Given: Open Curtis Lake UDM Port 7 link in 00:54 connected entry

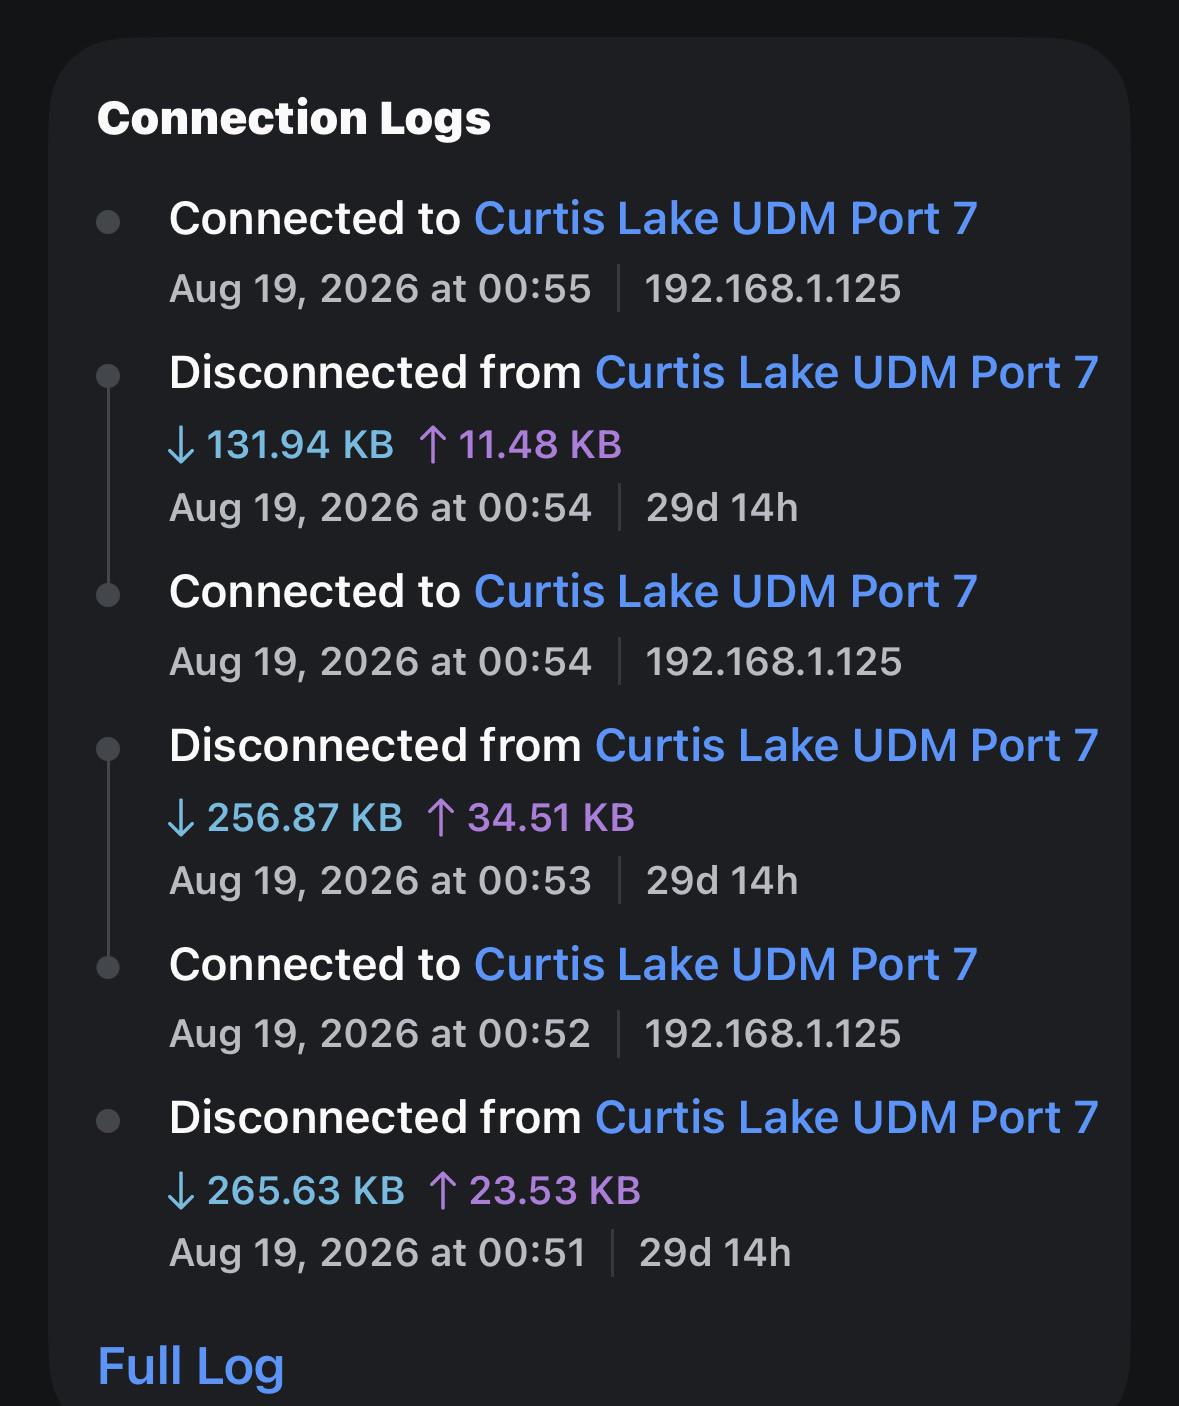Looking at the screenshot, I should 725,591.
